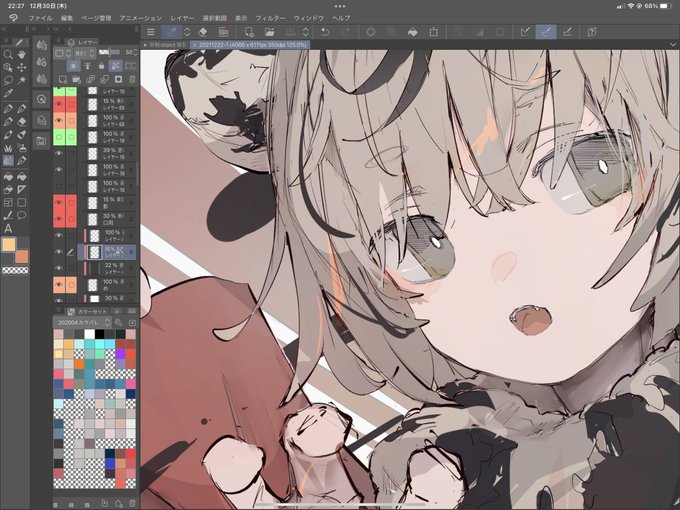The width and height of the screenshot is (680, 510).
Task: Click the layer opacity stepper arrows
Action: pos(135,52)
